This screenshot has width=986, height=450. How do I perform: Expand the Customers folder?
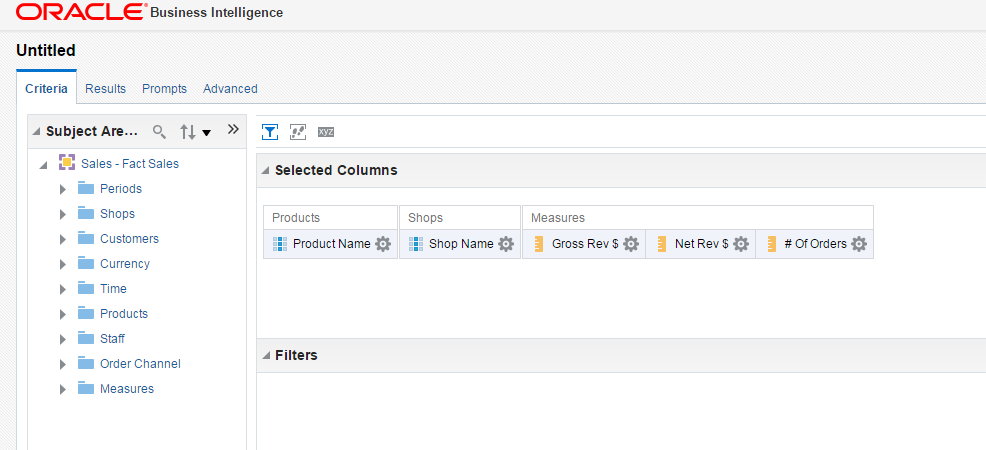tap(62, 239)
